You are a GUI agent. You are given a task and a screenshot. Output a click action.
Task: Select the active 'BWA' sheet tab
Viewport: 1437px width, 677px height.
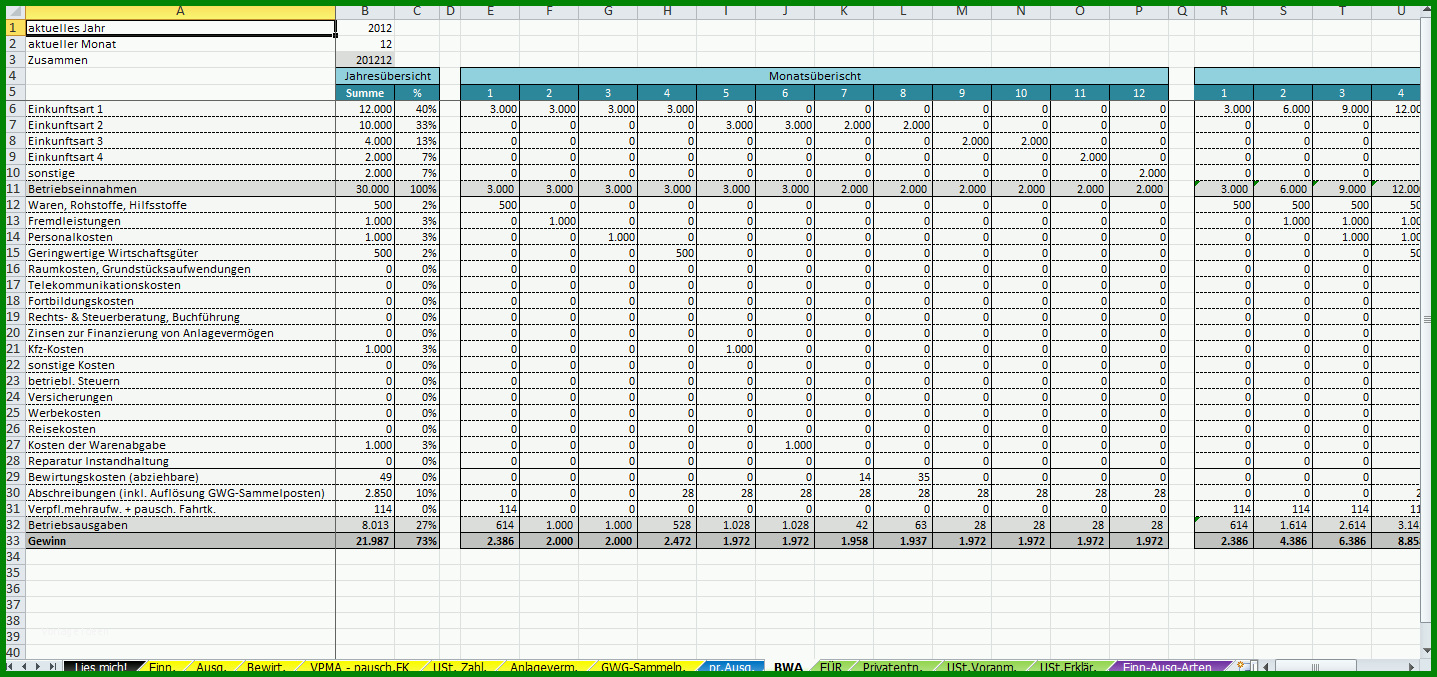[x=788, y=667]
